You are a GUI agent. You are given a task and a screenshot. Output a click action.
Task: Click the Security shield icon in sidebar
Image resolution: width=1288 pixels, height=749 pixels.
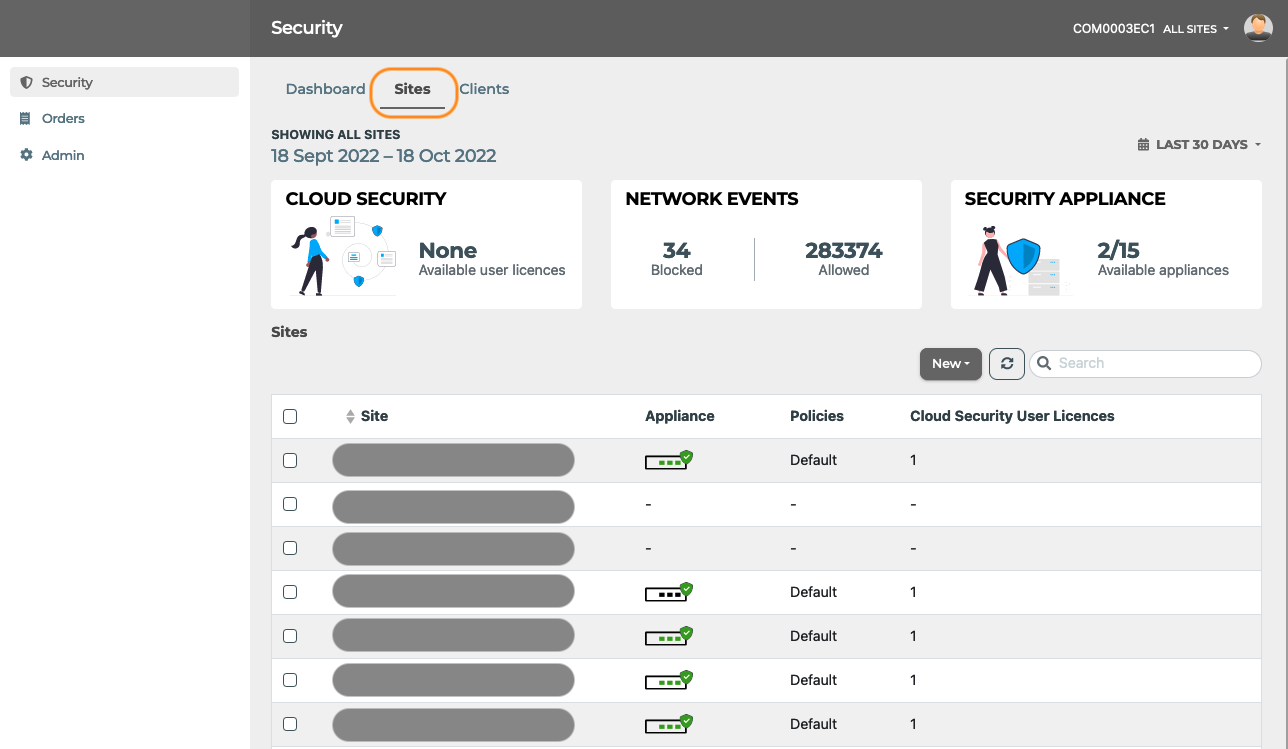coord(26,83)
